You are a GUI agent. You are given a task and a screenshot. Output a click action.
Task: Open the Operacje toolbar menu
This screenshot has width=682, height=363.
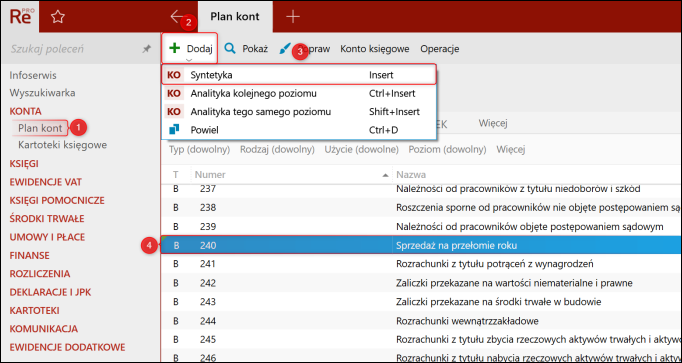tap(440, 49)
